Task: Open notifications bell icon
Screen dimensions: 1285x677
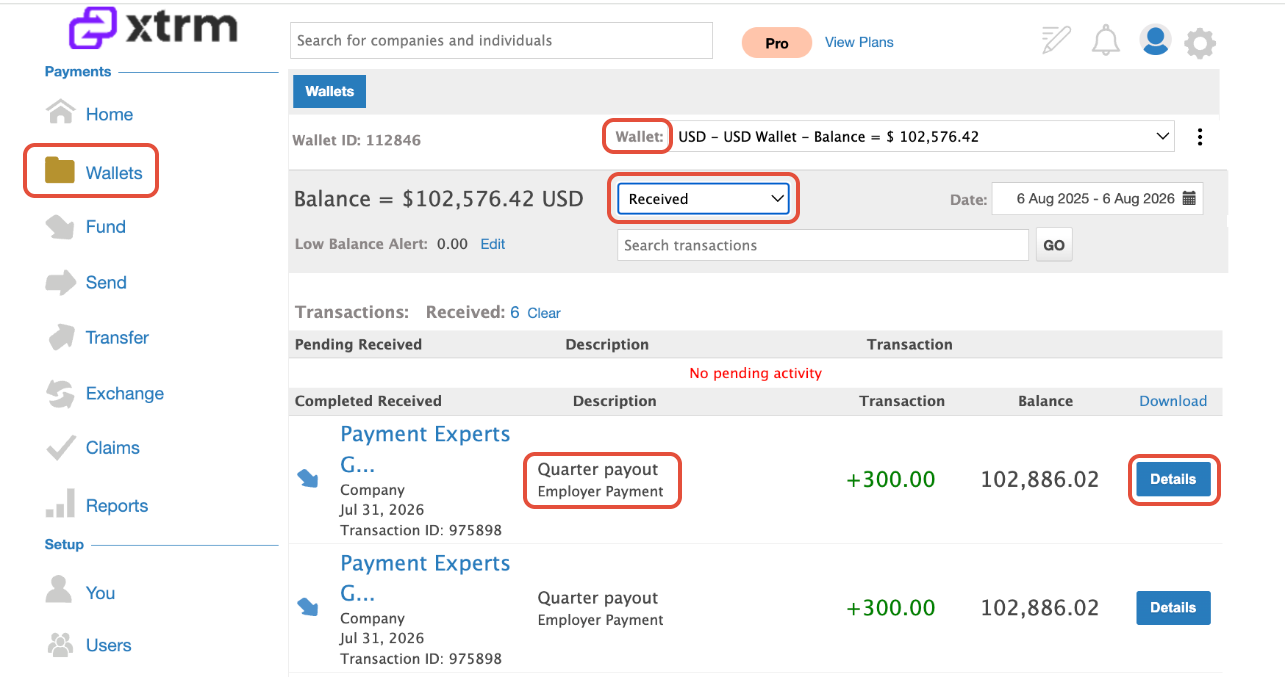Action: 1105,41
